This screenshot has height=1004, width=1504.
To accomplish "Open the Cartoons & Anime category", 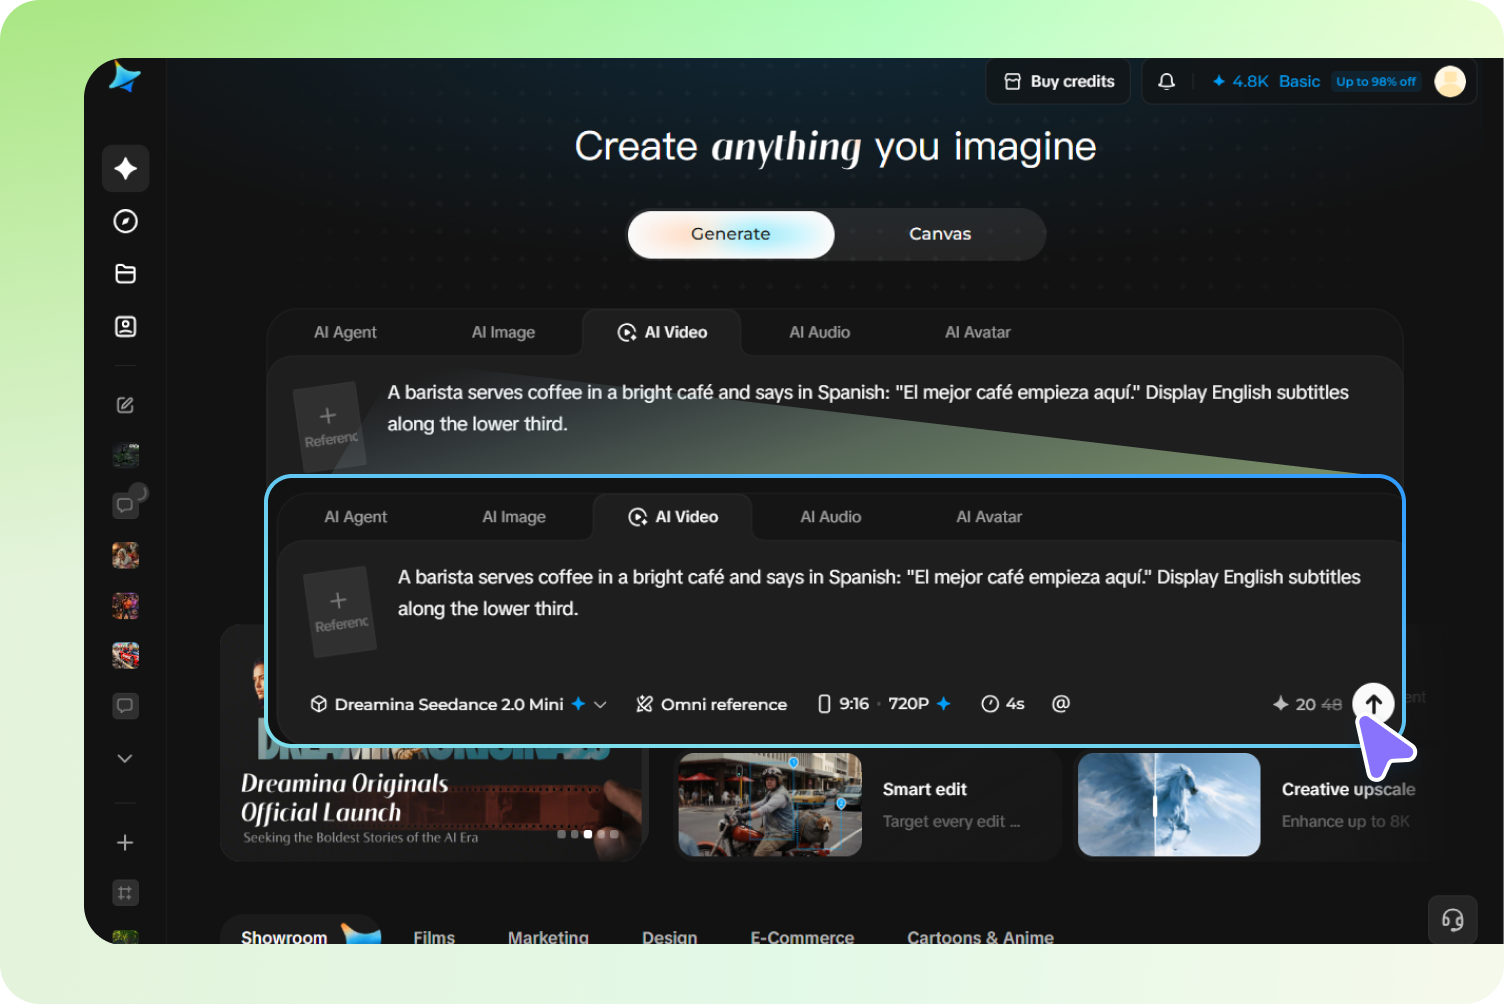I will tap(980, 937).
